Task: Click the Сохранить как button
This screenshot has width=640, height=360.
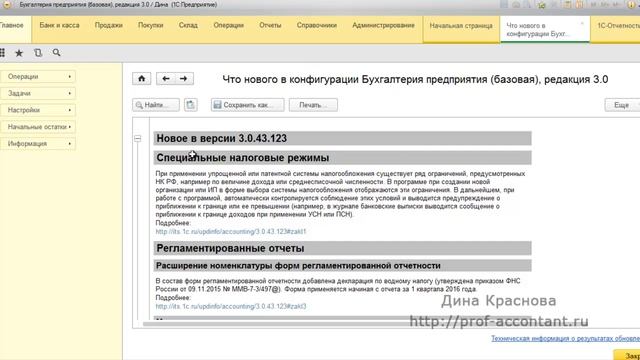Action: click(247, 105)
